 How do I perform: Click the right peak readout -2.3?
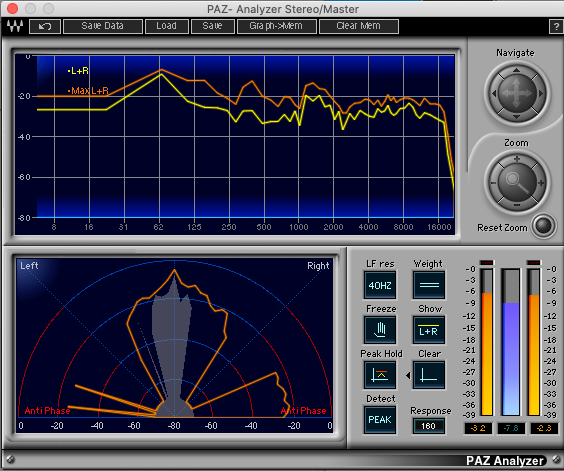[x=544, y=428]
